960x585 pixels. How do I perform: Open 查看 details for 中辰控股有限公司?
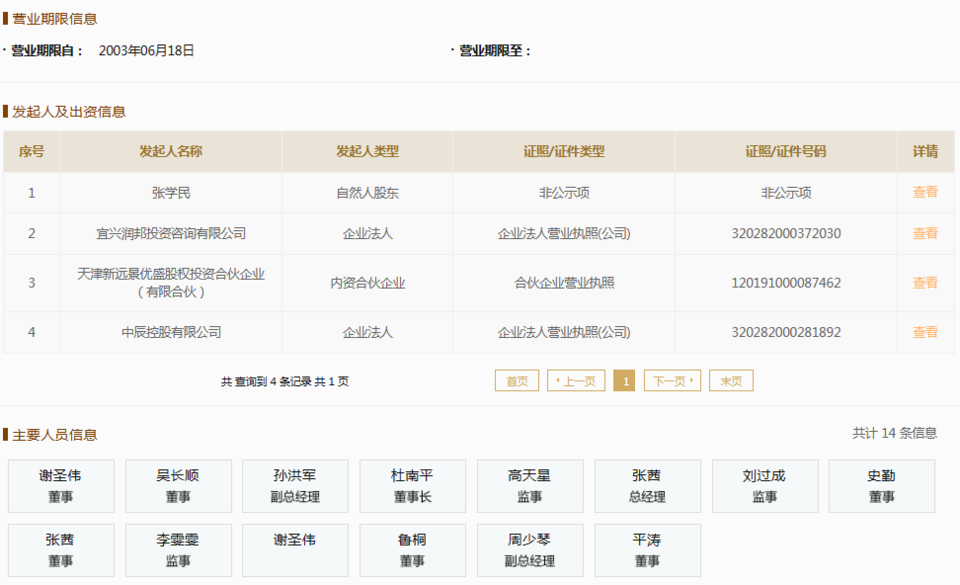coord(925,332)
